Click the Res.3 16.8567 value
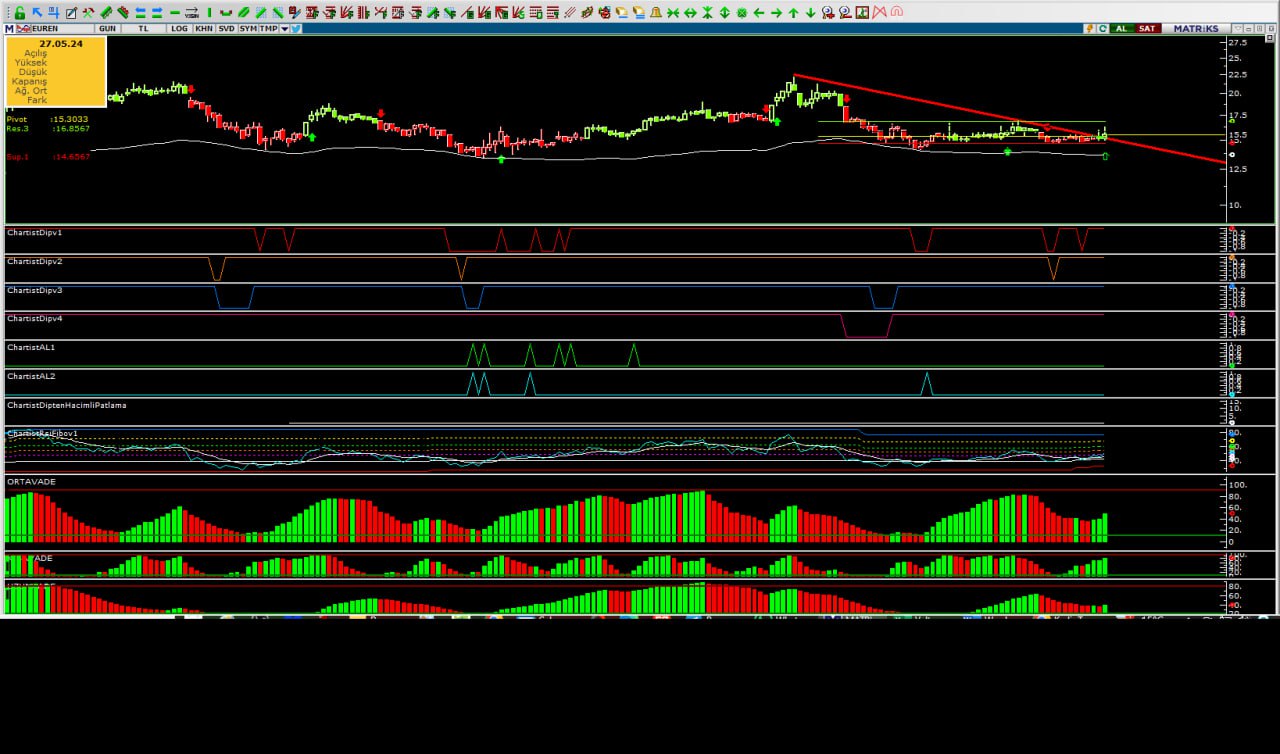The image size is (1280, 754). pos(70,129)
